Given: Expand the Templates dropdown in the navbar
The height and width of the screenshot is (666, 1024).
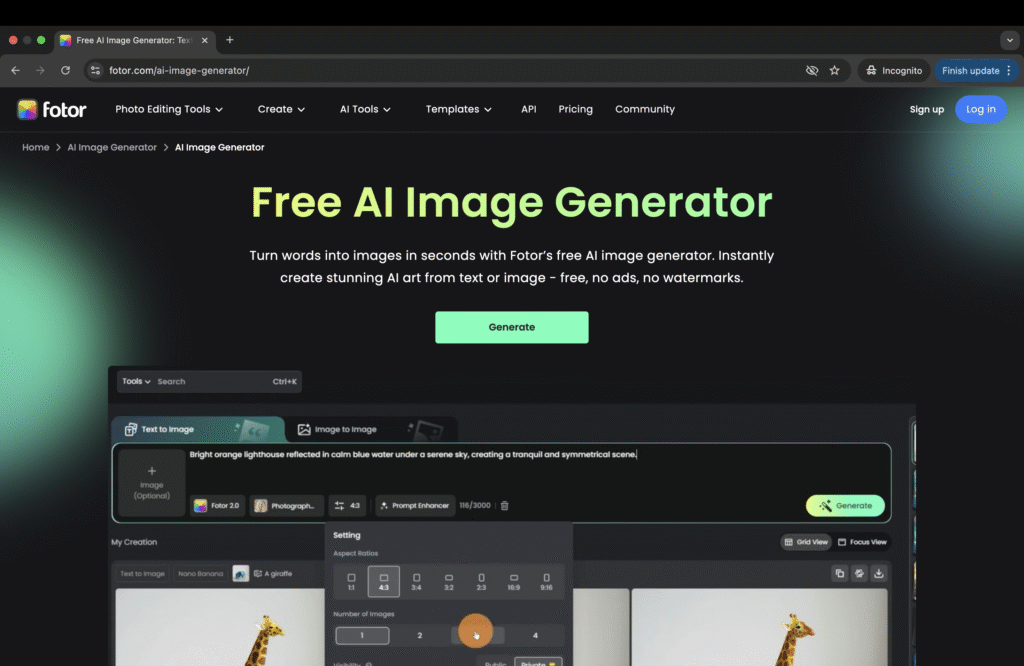Looking at the screenshot, I should [458, 109].
